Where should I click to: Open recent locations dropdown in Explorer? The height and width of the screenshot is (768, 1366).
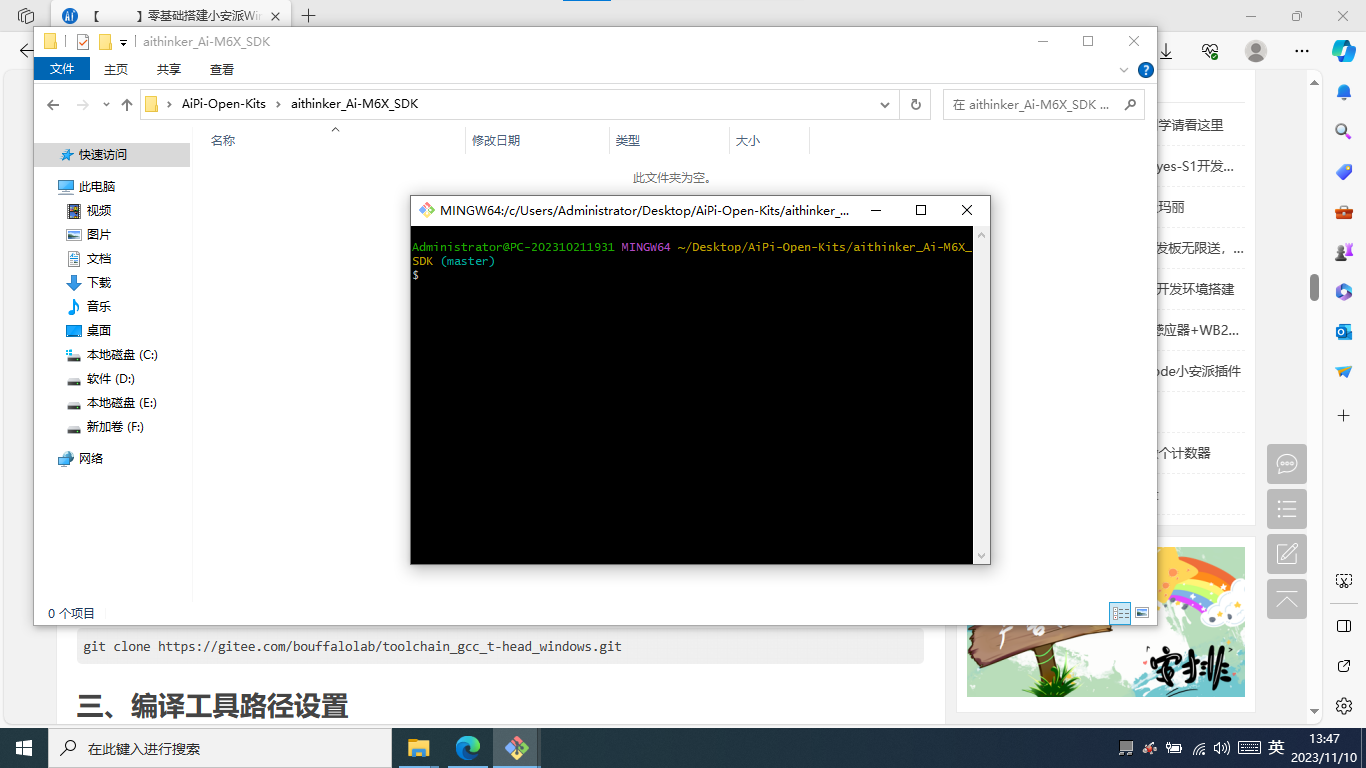click(x=106, y=105)
